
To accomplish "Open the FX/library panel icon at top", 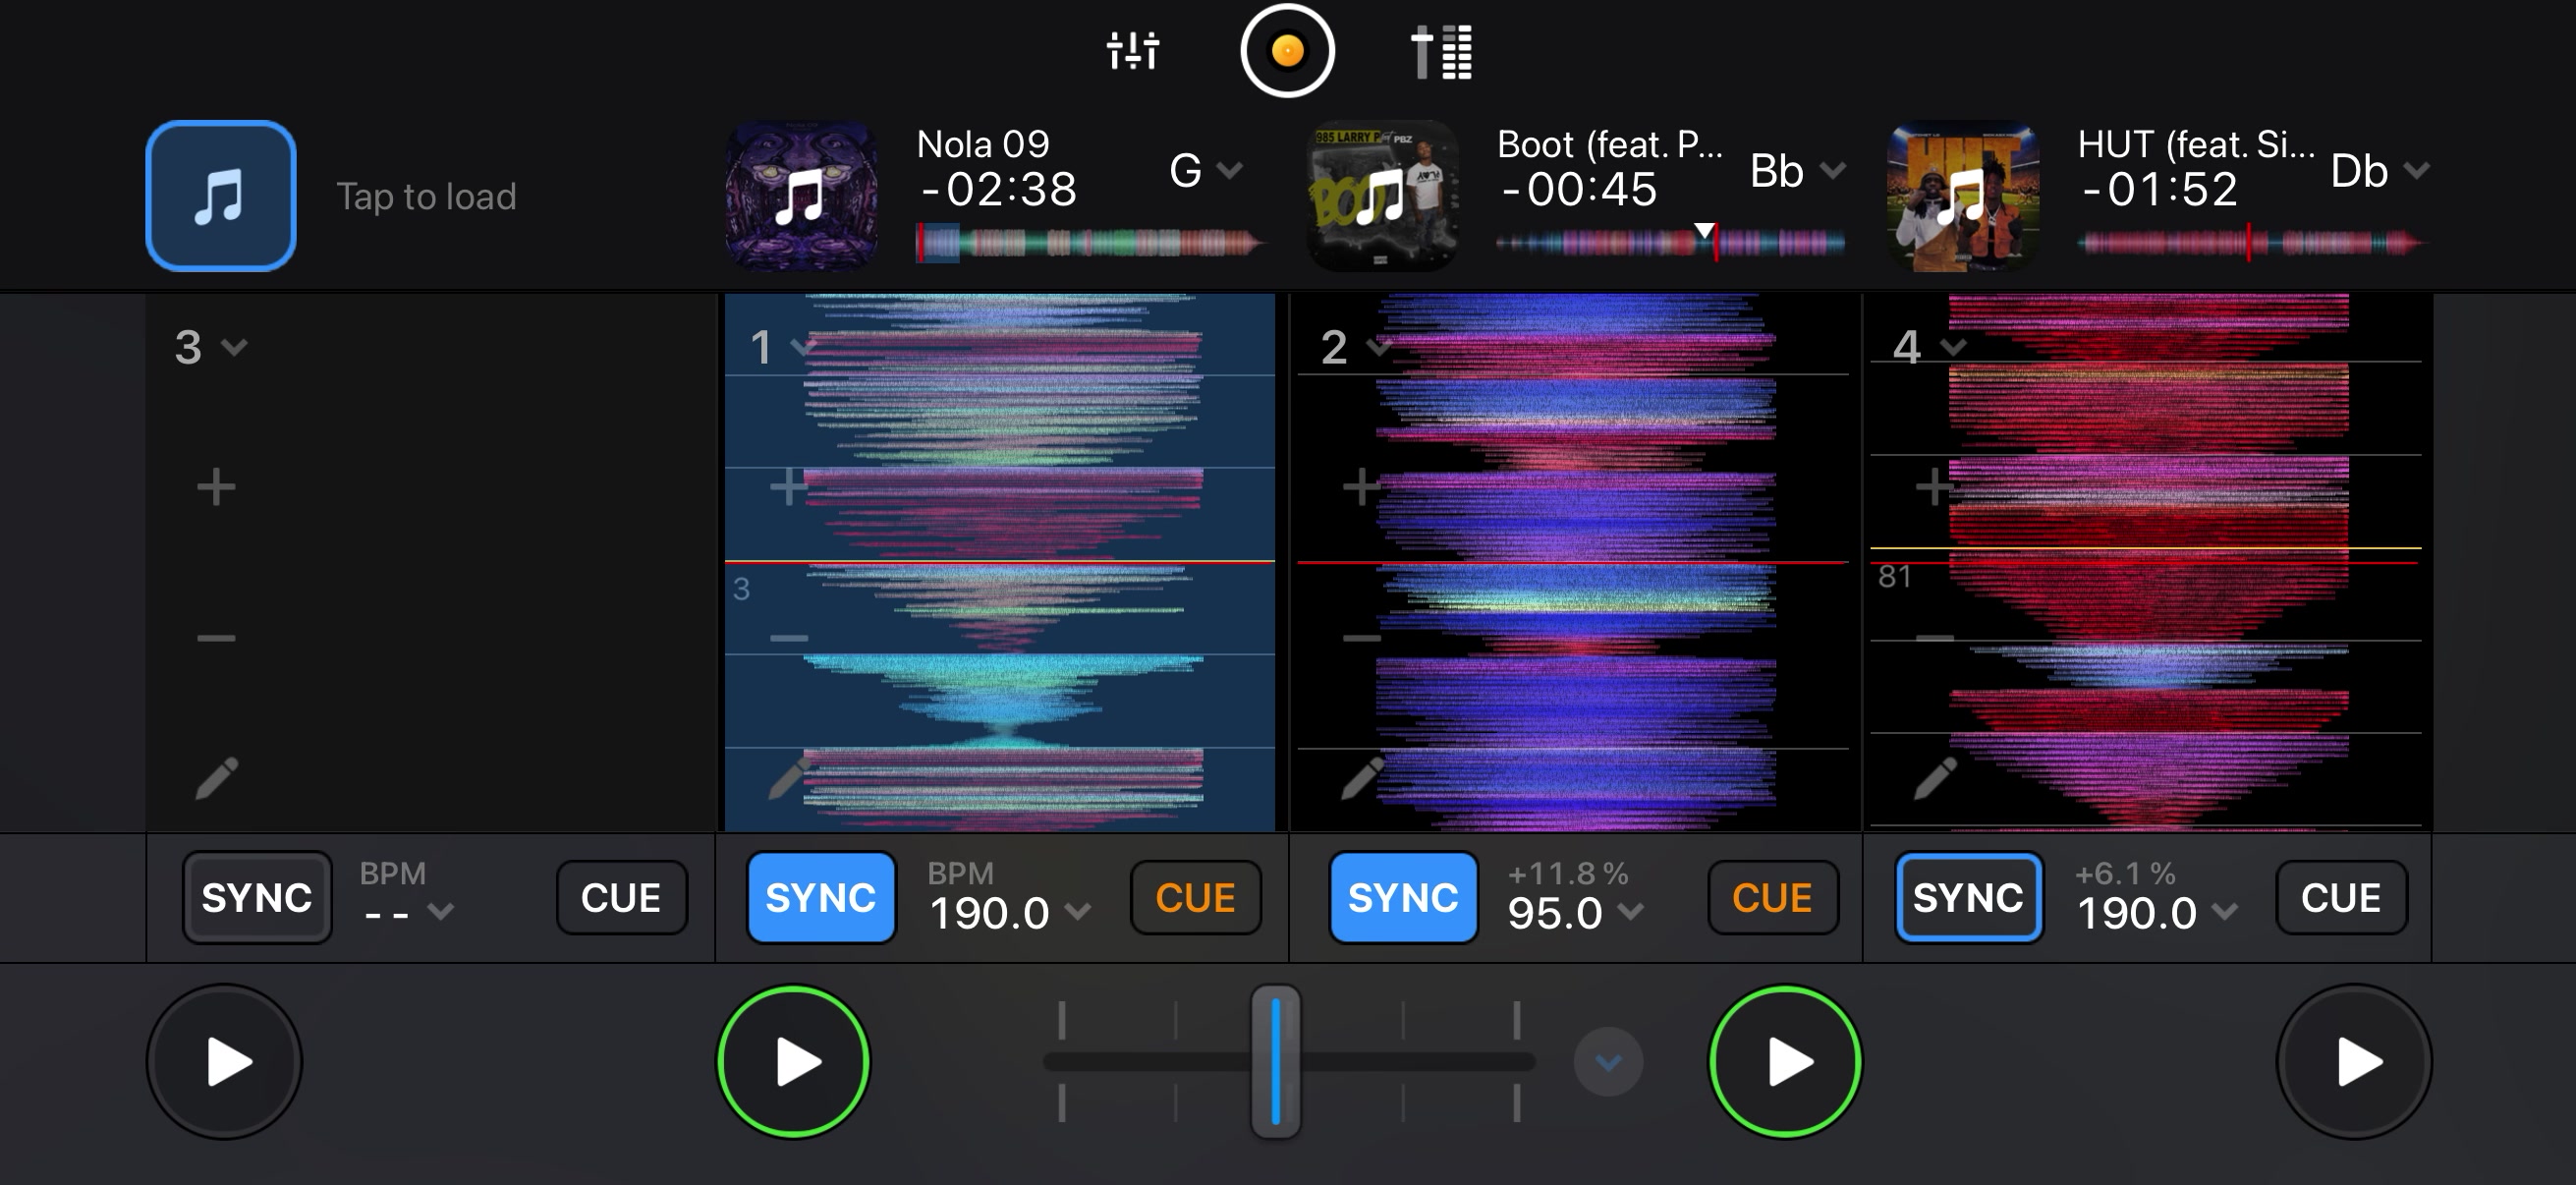I will (1441, 51).
